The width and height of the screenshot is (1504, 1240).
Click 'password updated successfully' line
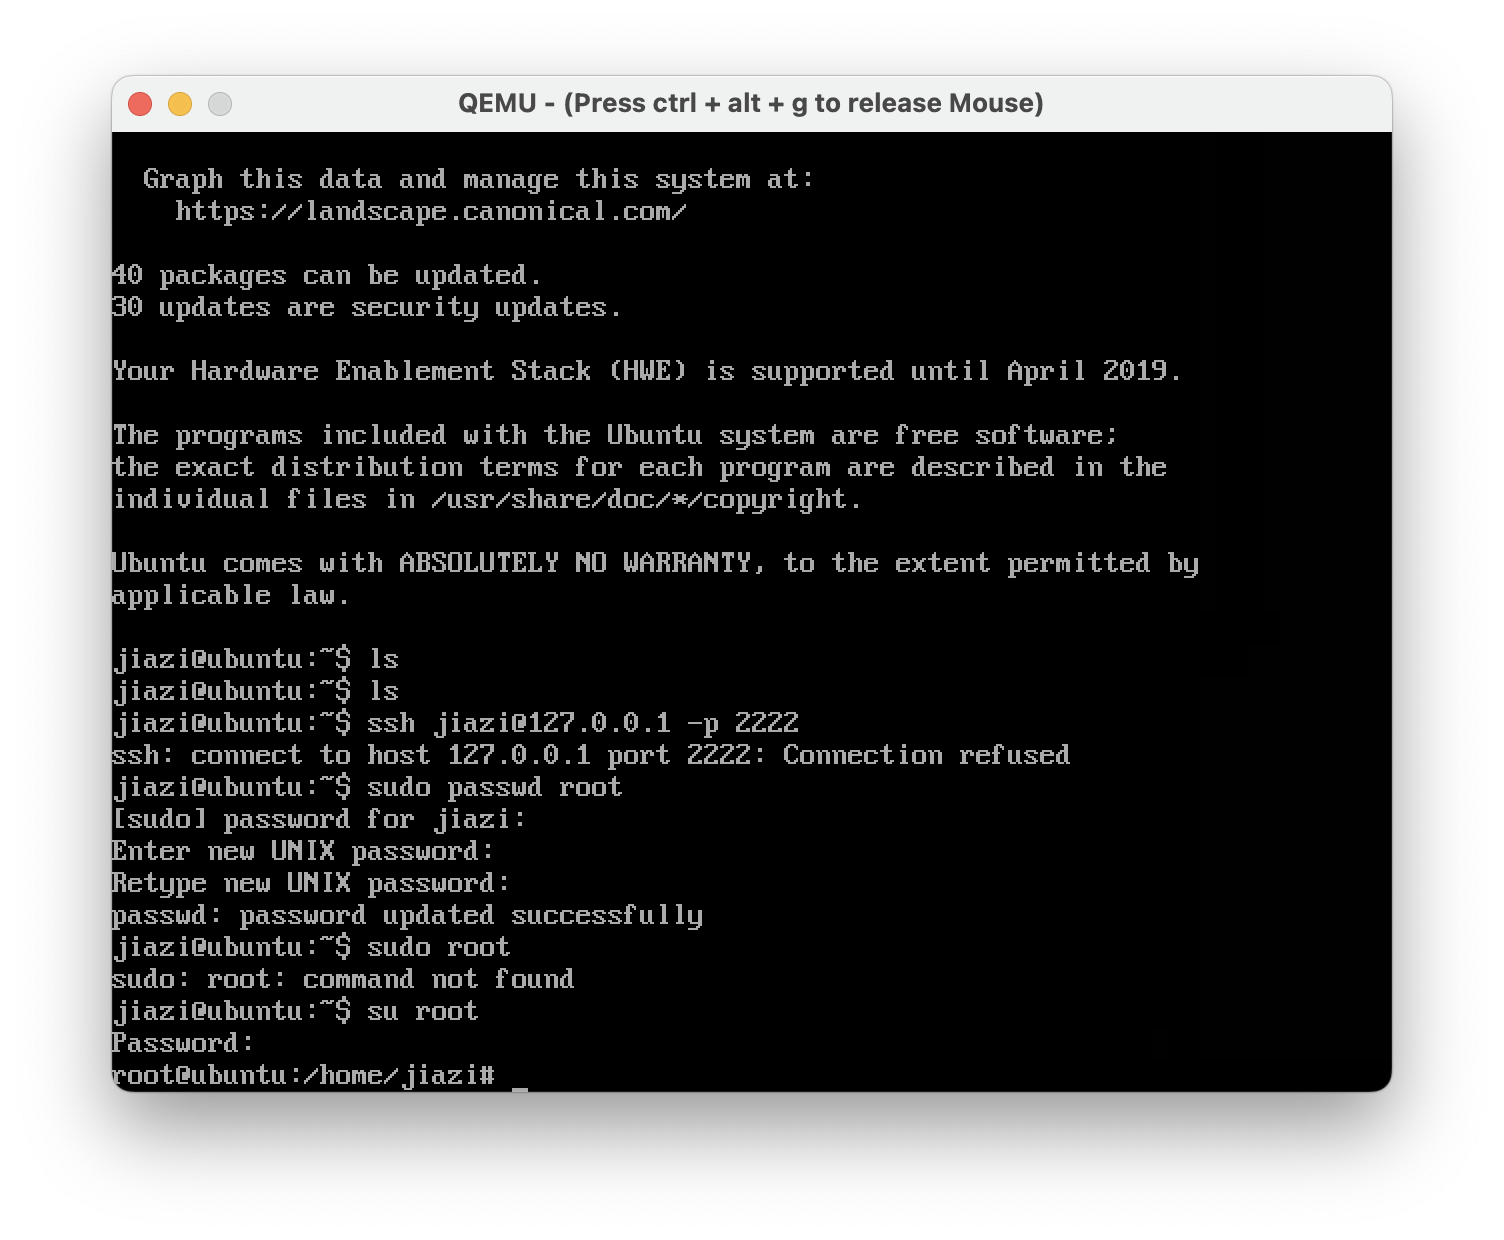(407, 916)
